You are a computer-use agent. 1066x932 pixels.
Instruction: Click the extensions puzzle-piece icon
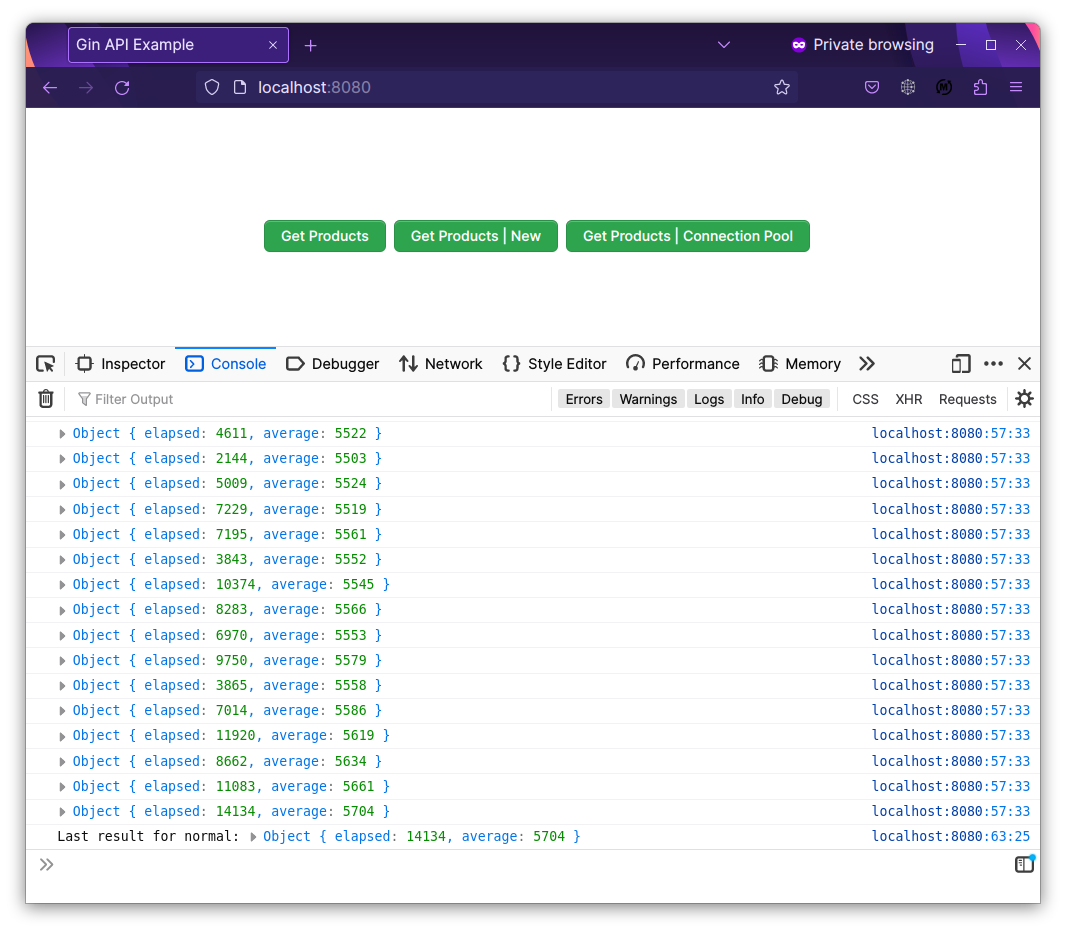click(980, 87)
